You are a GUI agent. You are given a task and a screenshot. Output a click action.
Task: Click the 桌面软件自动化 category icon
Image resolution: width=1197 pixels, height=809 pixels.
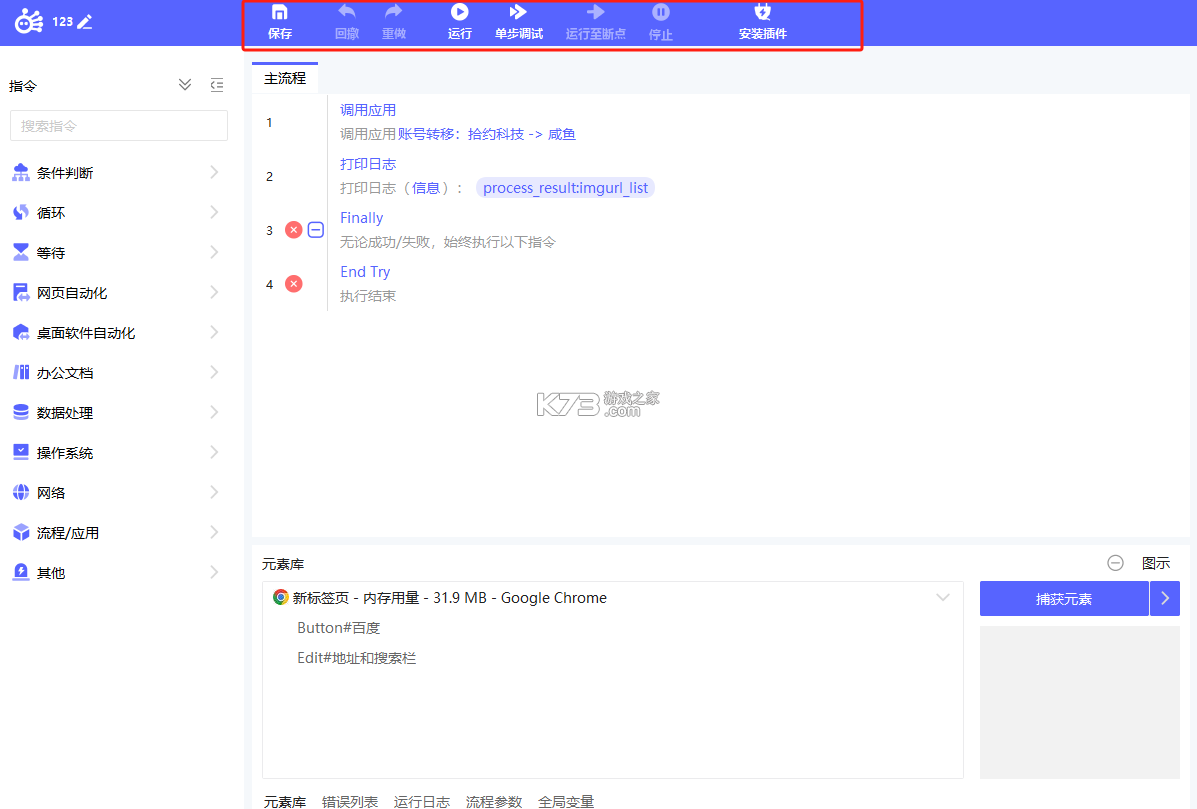click(x=21, y=332)
